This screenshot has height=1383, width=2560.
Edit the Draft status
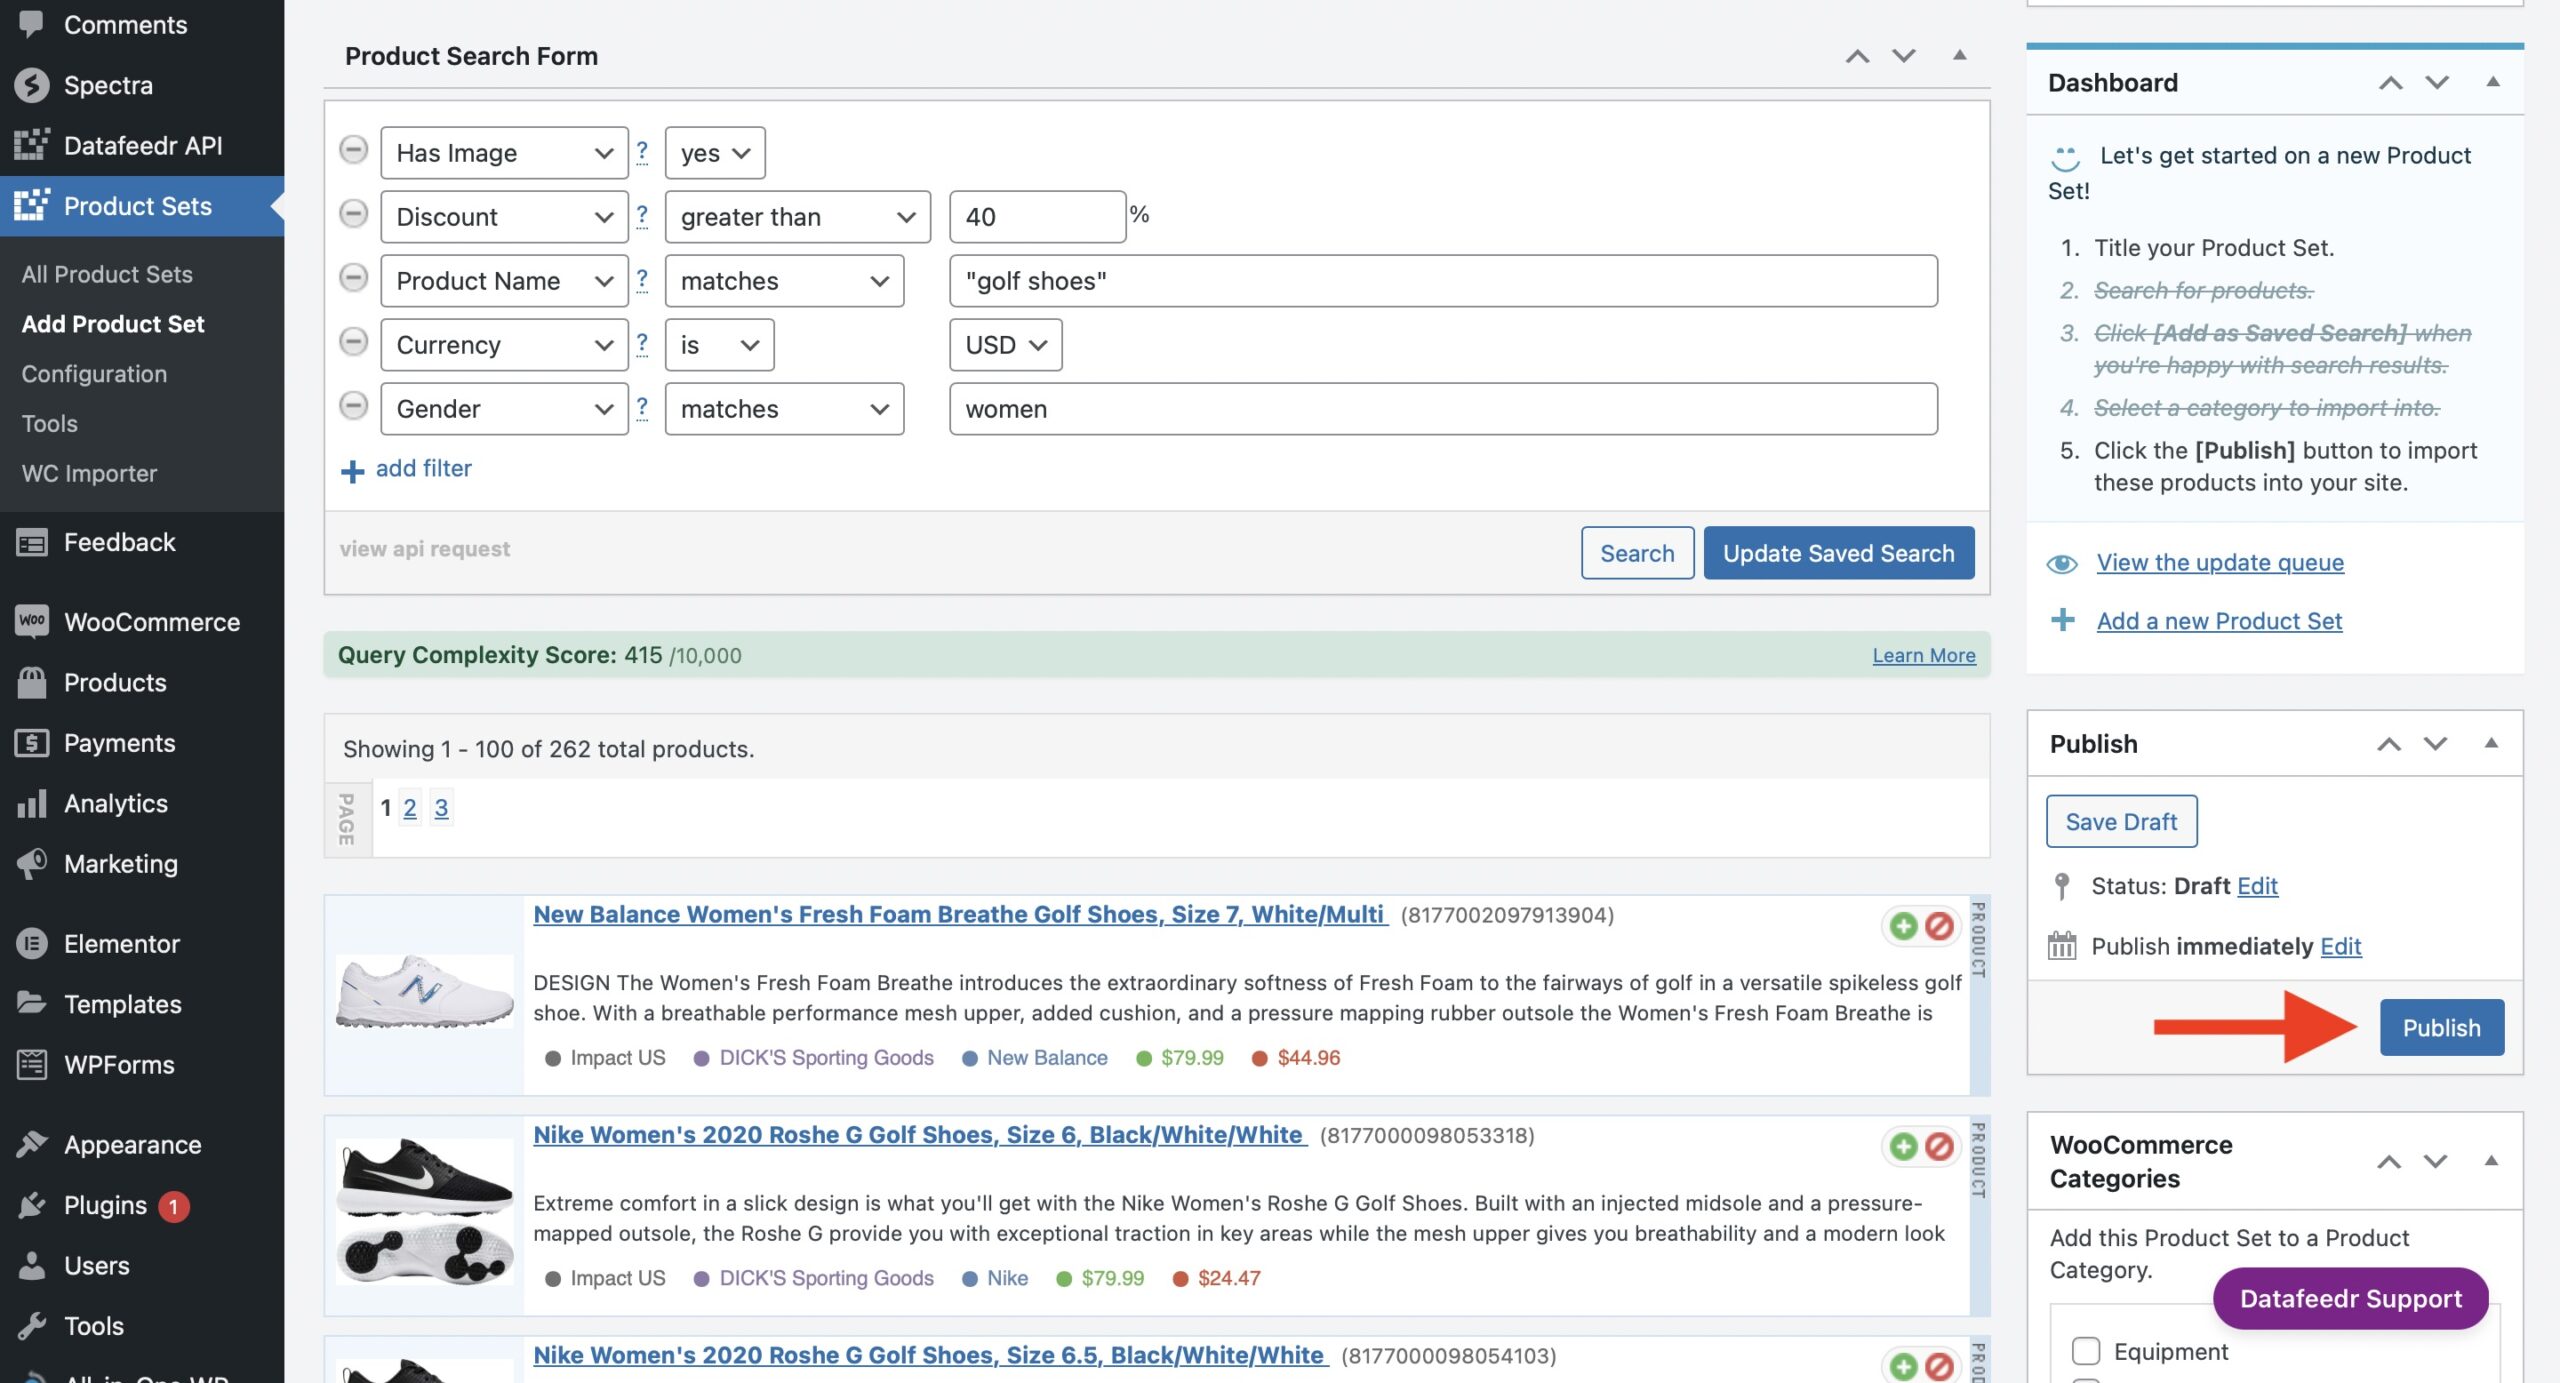2257,885
